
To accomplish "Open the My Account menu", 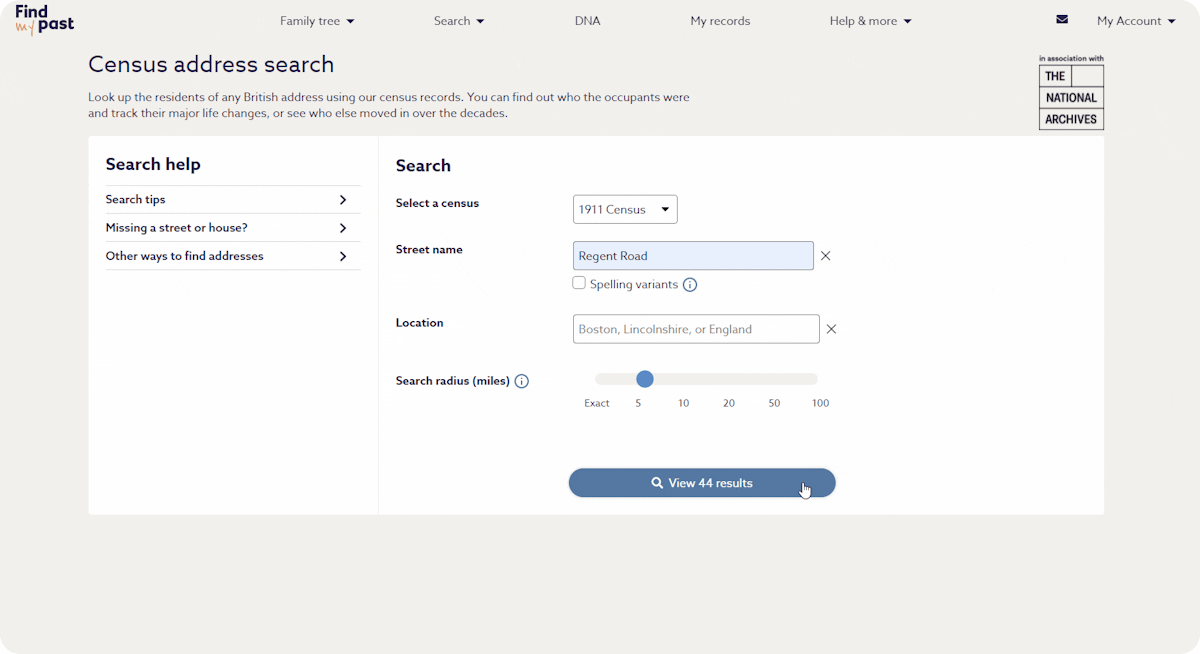I will coord(1135,21).
